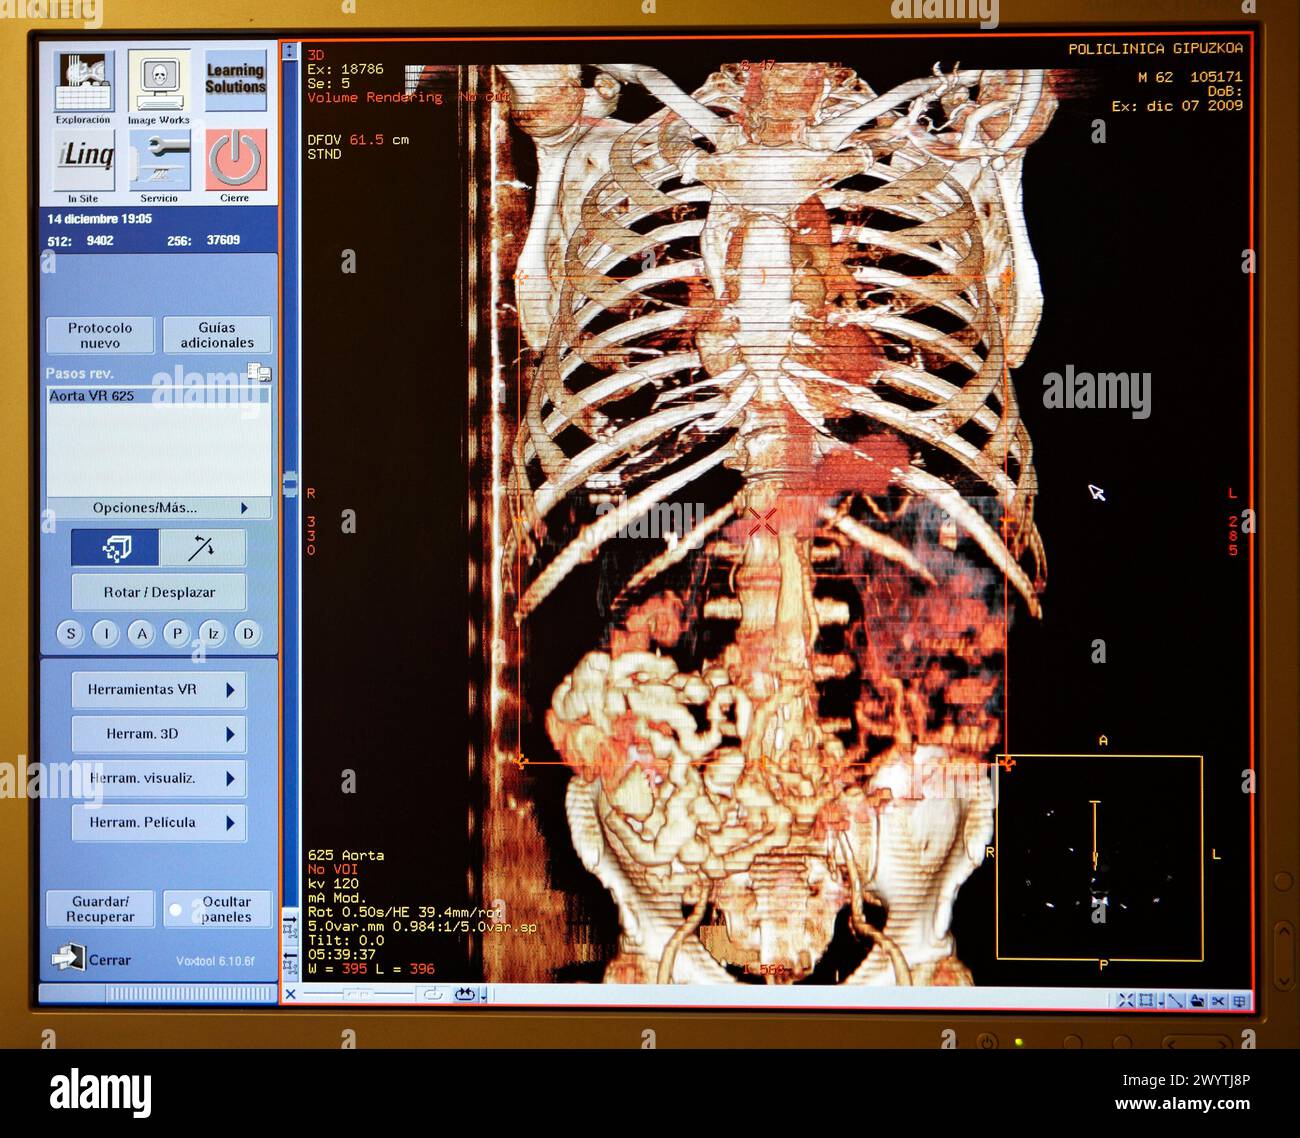Select the line measure icon in the bottom-right toolbar
The height and width of the screenshot is (1138, 1300).
tap(1175, 1000)
